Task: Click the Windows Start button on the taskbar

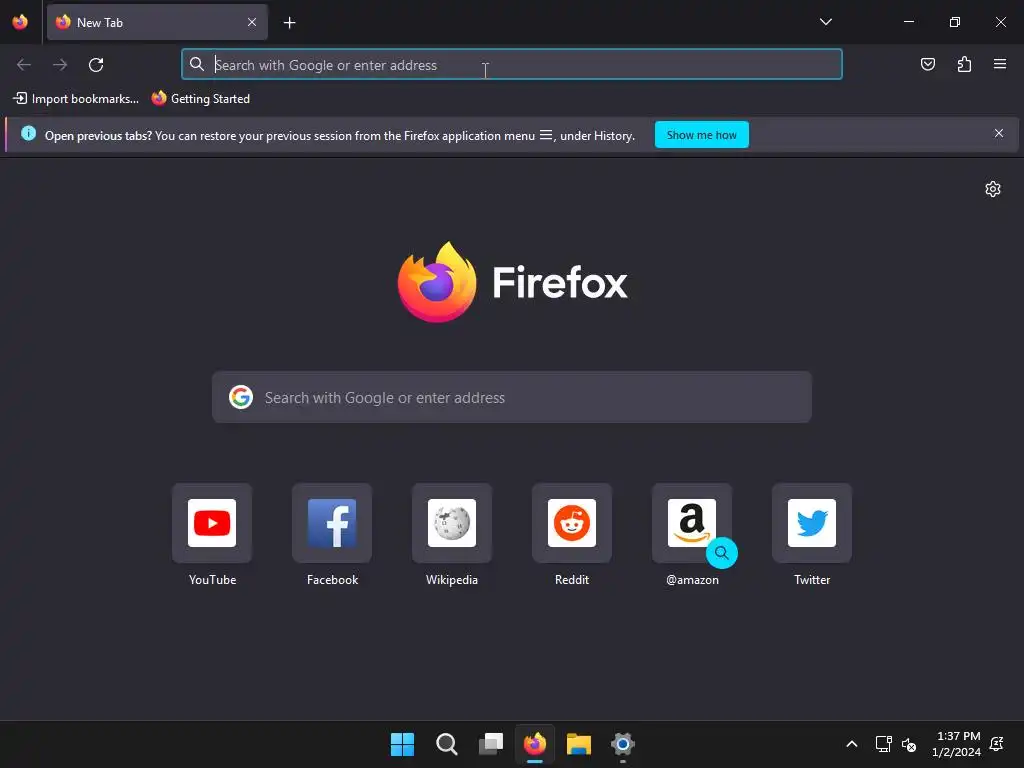Action: coord(402,744)
